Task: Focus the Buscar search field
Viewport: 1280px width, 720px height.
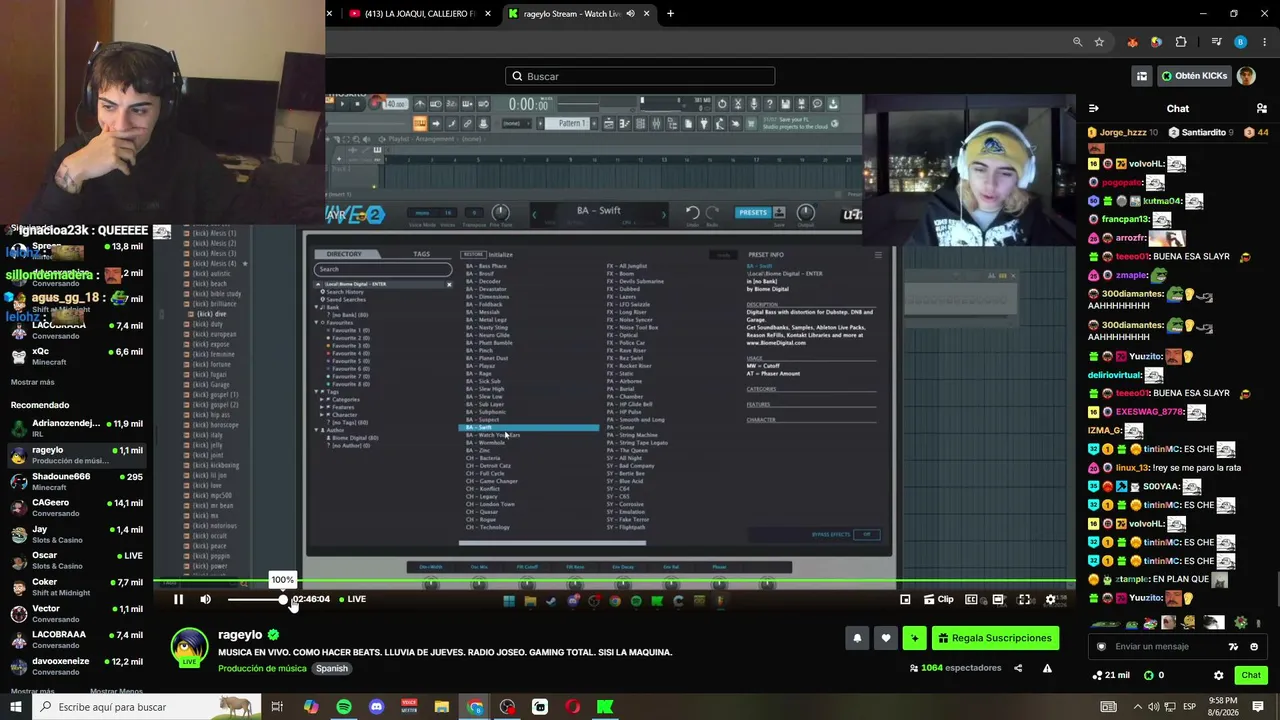Action: (x=640, y=76)
